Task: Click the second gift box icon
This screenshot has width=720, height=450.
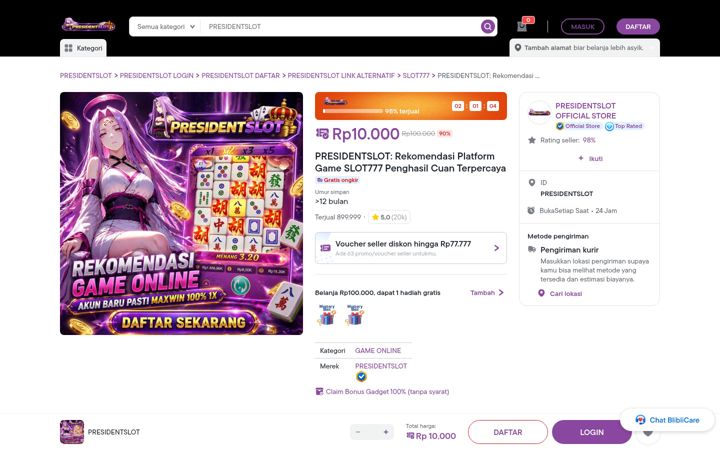Action: (355, 315)
